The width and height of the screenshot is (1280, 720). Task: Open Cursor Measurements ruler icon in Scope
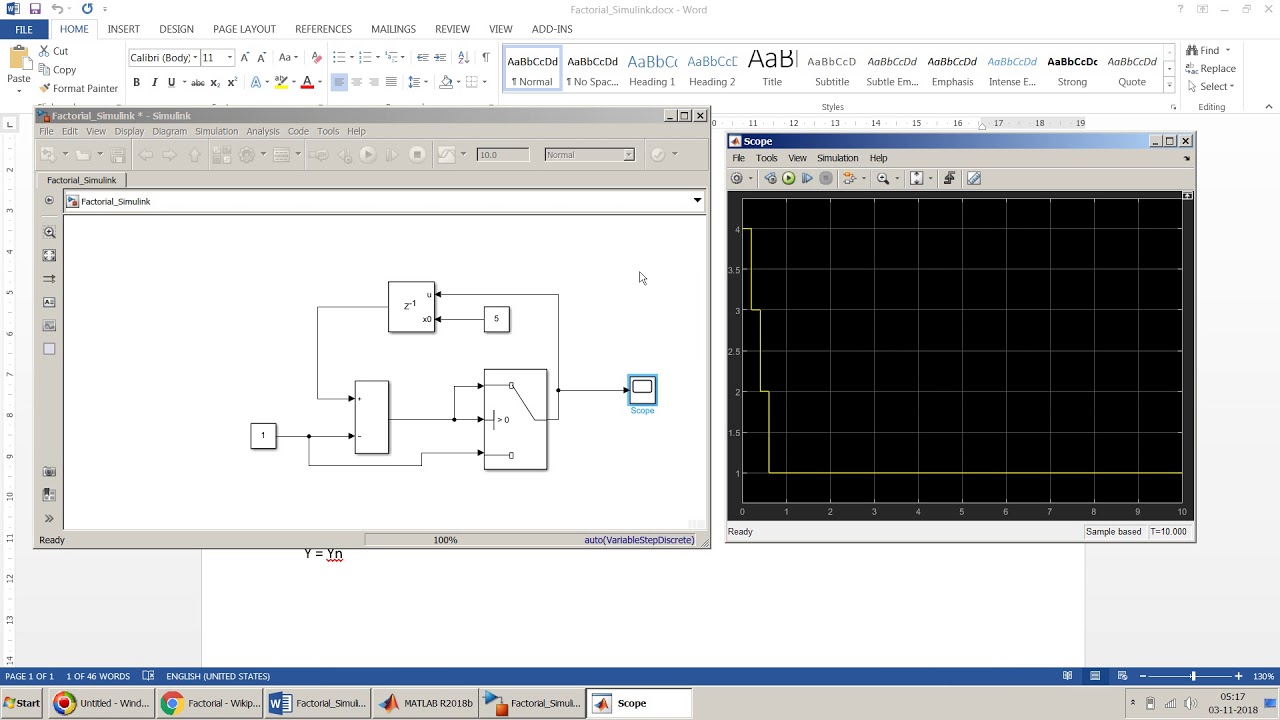point(974,178)
